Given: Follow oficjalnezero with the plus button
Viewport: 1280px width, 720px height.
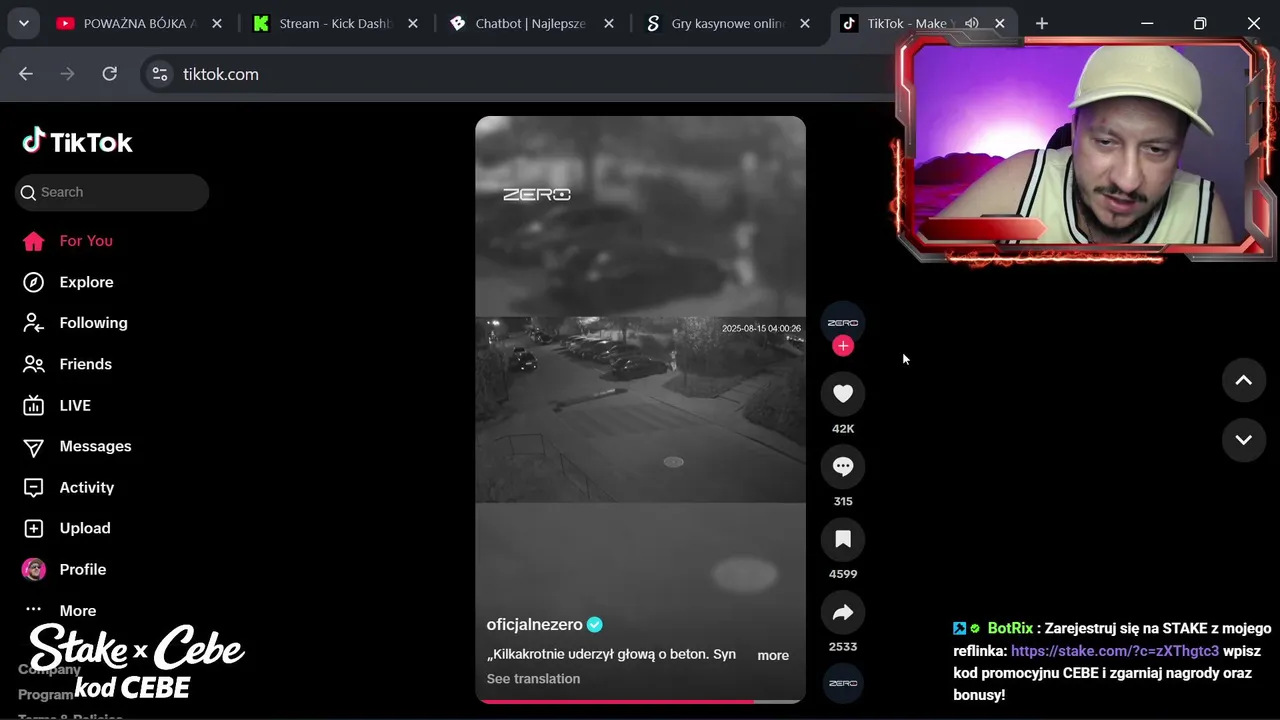Looking at the screenshot, I should 843,346.
